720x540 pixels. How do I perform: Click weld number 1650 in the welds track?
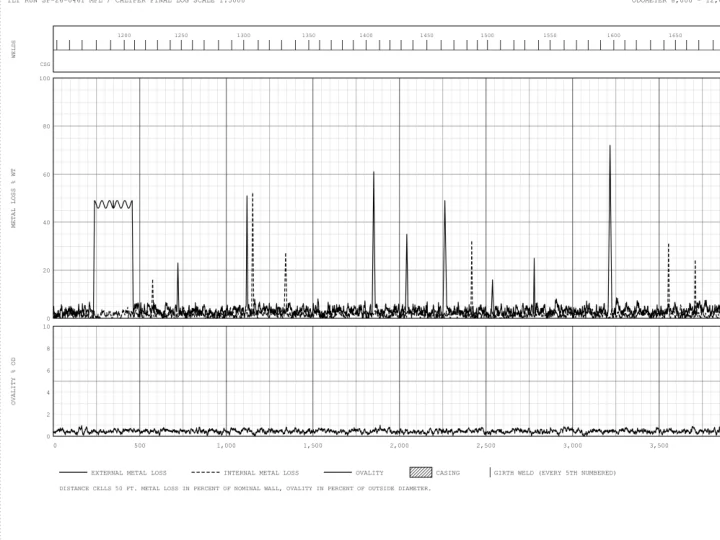point(675,35)
